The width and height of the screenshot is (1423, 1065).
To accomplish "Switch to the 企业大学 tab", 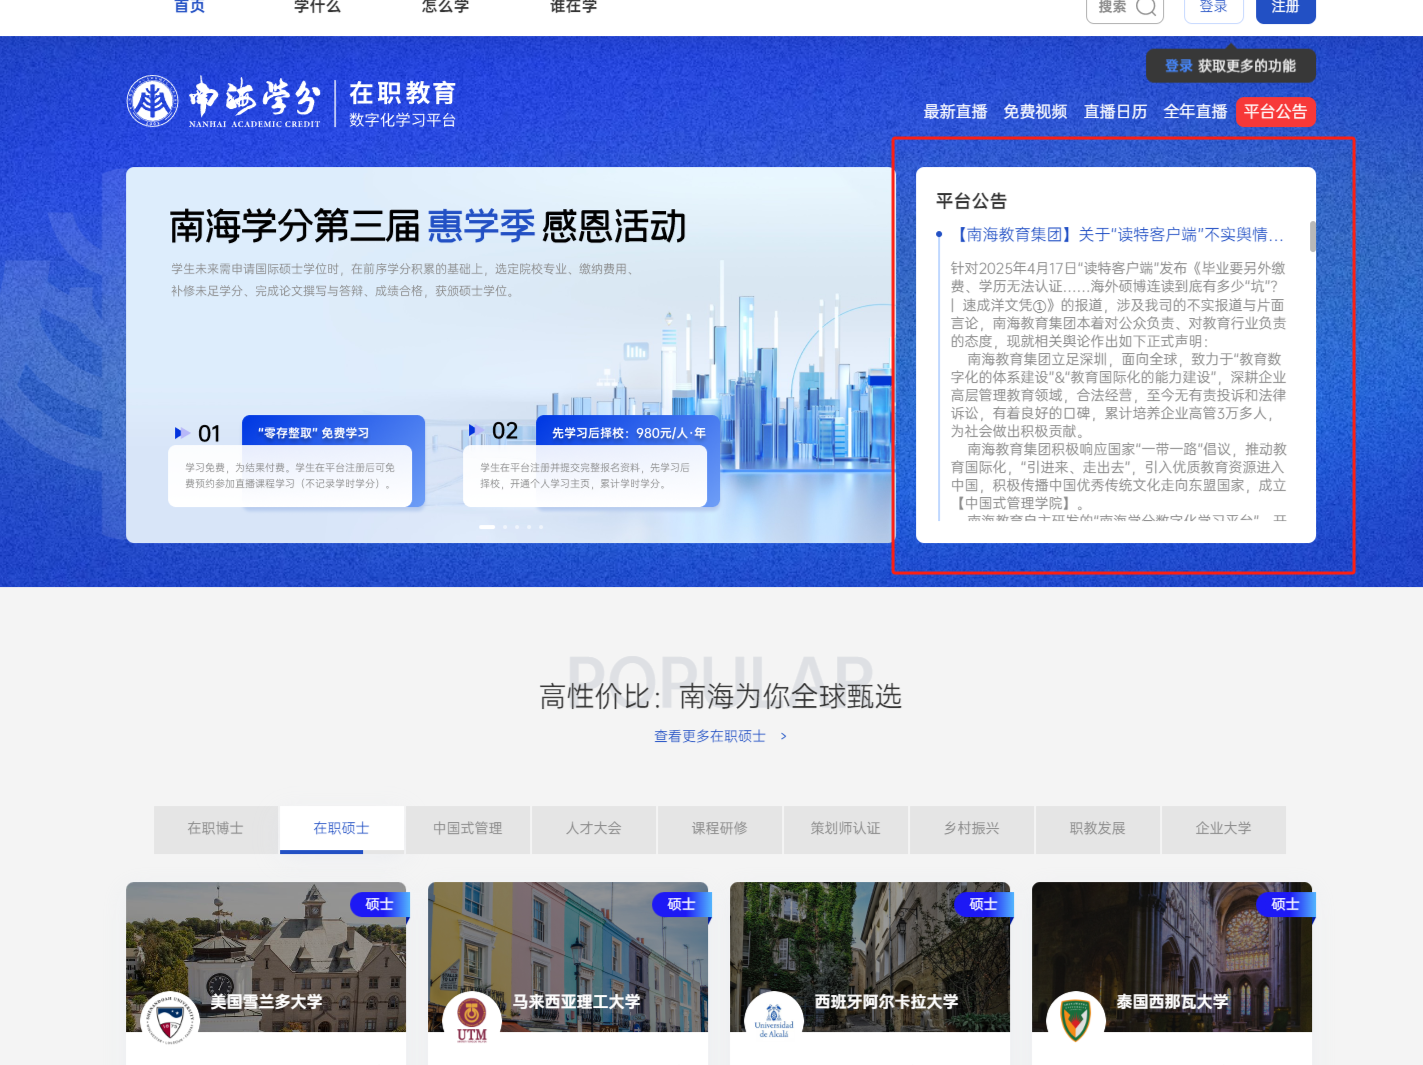I will point(1223,829).
